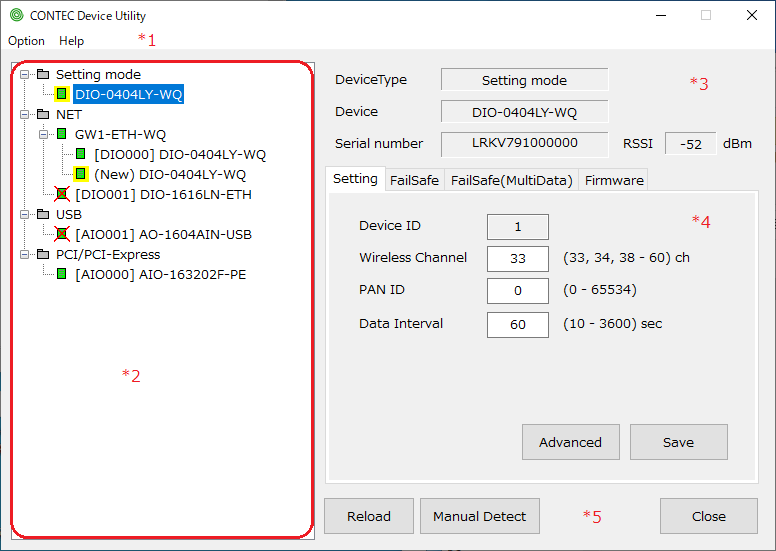The width and height of the screenshot is (776, 551).
Task: Click the Manual Detect button
Action: pos(480,516)
